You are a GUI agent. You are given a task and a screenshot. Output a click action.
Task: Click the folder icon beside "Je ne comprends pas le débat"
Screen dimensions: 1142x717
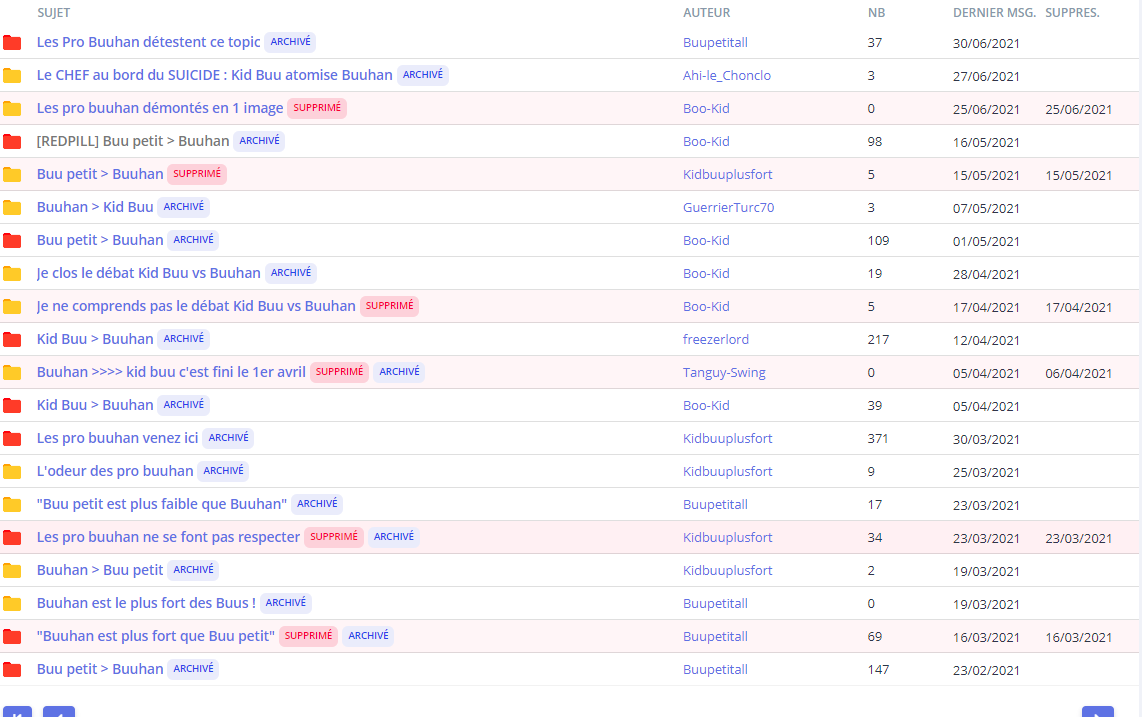click(12, 307)
